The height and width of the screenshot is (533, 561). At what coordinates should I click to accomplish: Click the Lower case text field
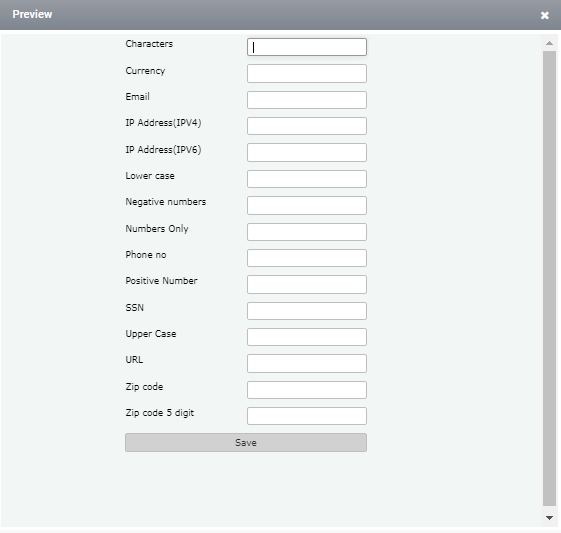point(307,179)
